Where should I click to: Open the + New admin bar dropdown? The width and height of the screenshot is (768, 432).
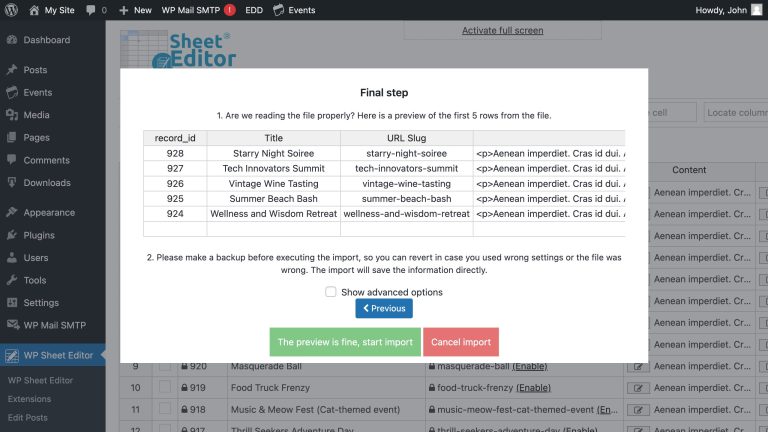coord(135,10)
